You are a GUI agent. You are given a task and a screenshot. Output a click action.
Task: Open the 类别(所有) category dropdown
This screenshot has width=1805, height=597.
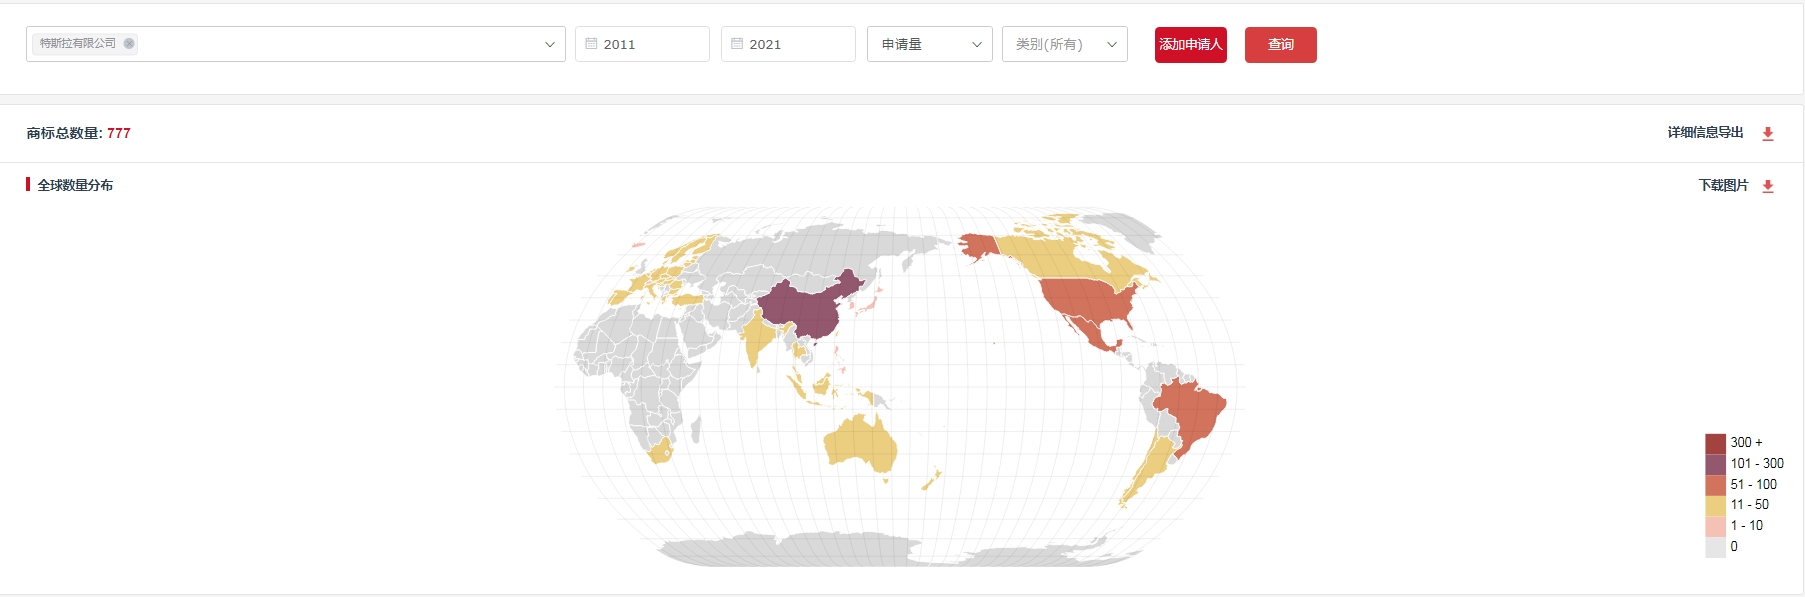(1064, 44)
